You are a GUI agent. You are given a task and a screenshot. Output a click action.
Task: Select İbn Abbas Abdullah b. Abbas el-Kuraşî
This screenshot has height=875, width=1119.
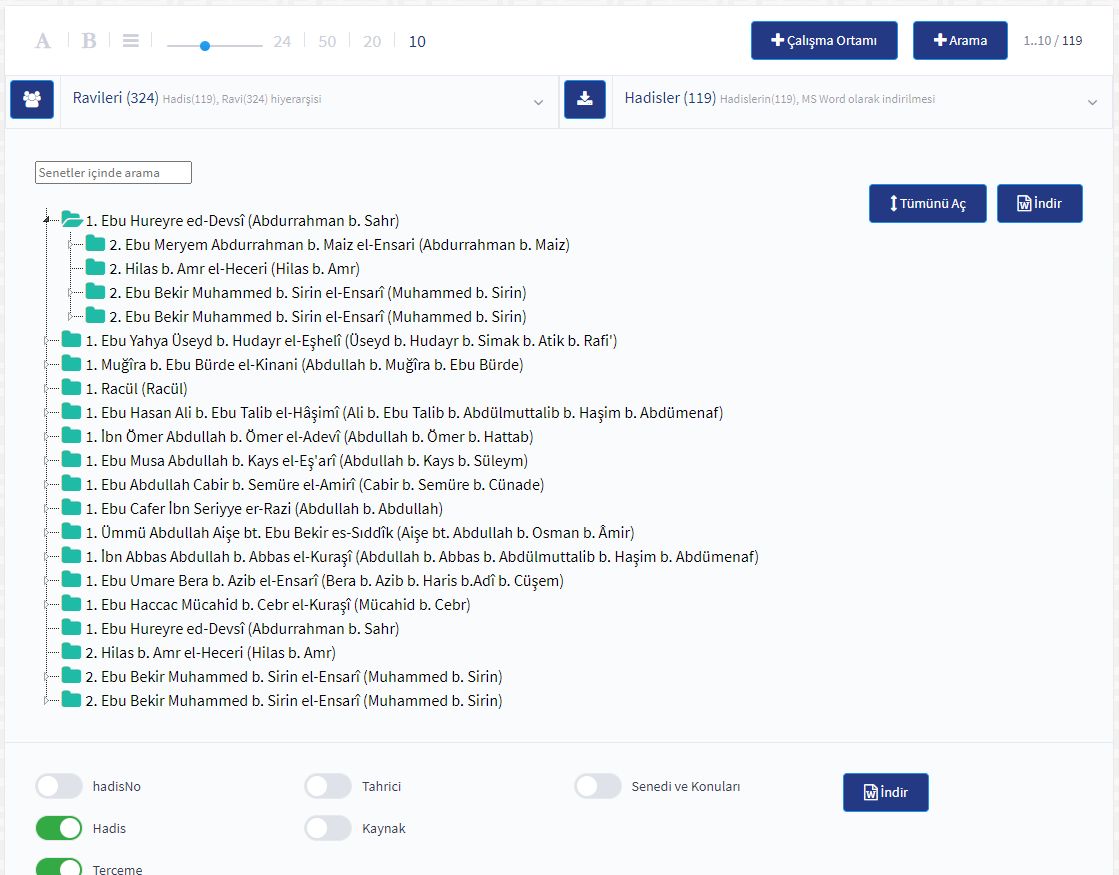[x=422, y=556]
